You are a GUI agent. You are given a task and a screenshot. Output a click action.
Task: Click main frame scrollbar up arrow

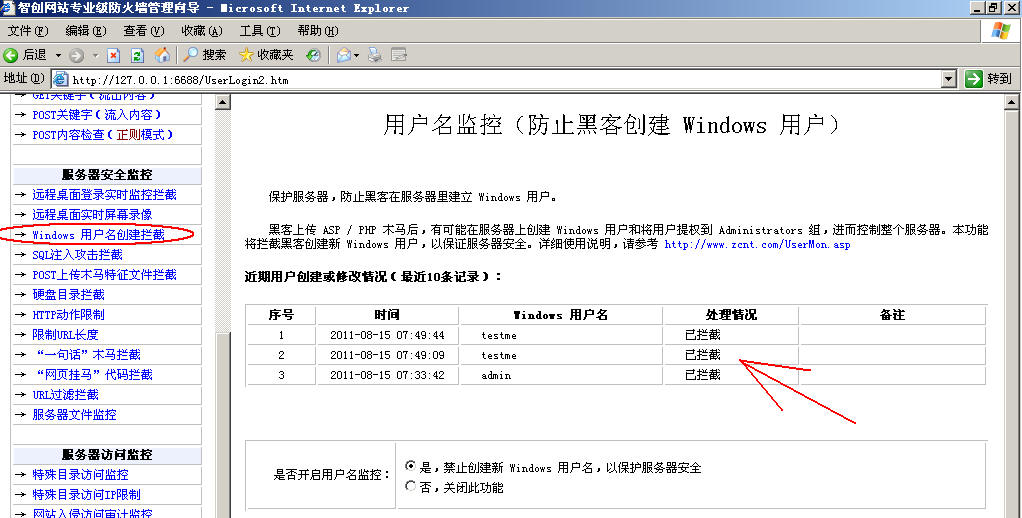[1012, 102]
